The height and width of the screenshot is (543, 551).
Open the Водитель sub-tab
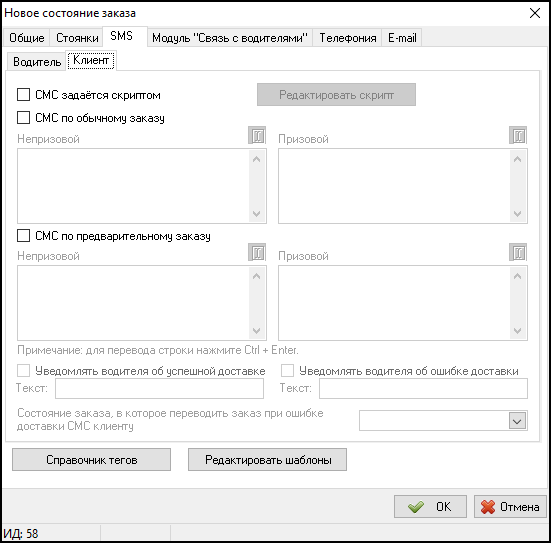(x=37, y=62)
